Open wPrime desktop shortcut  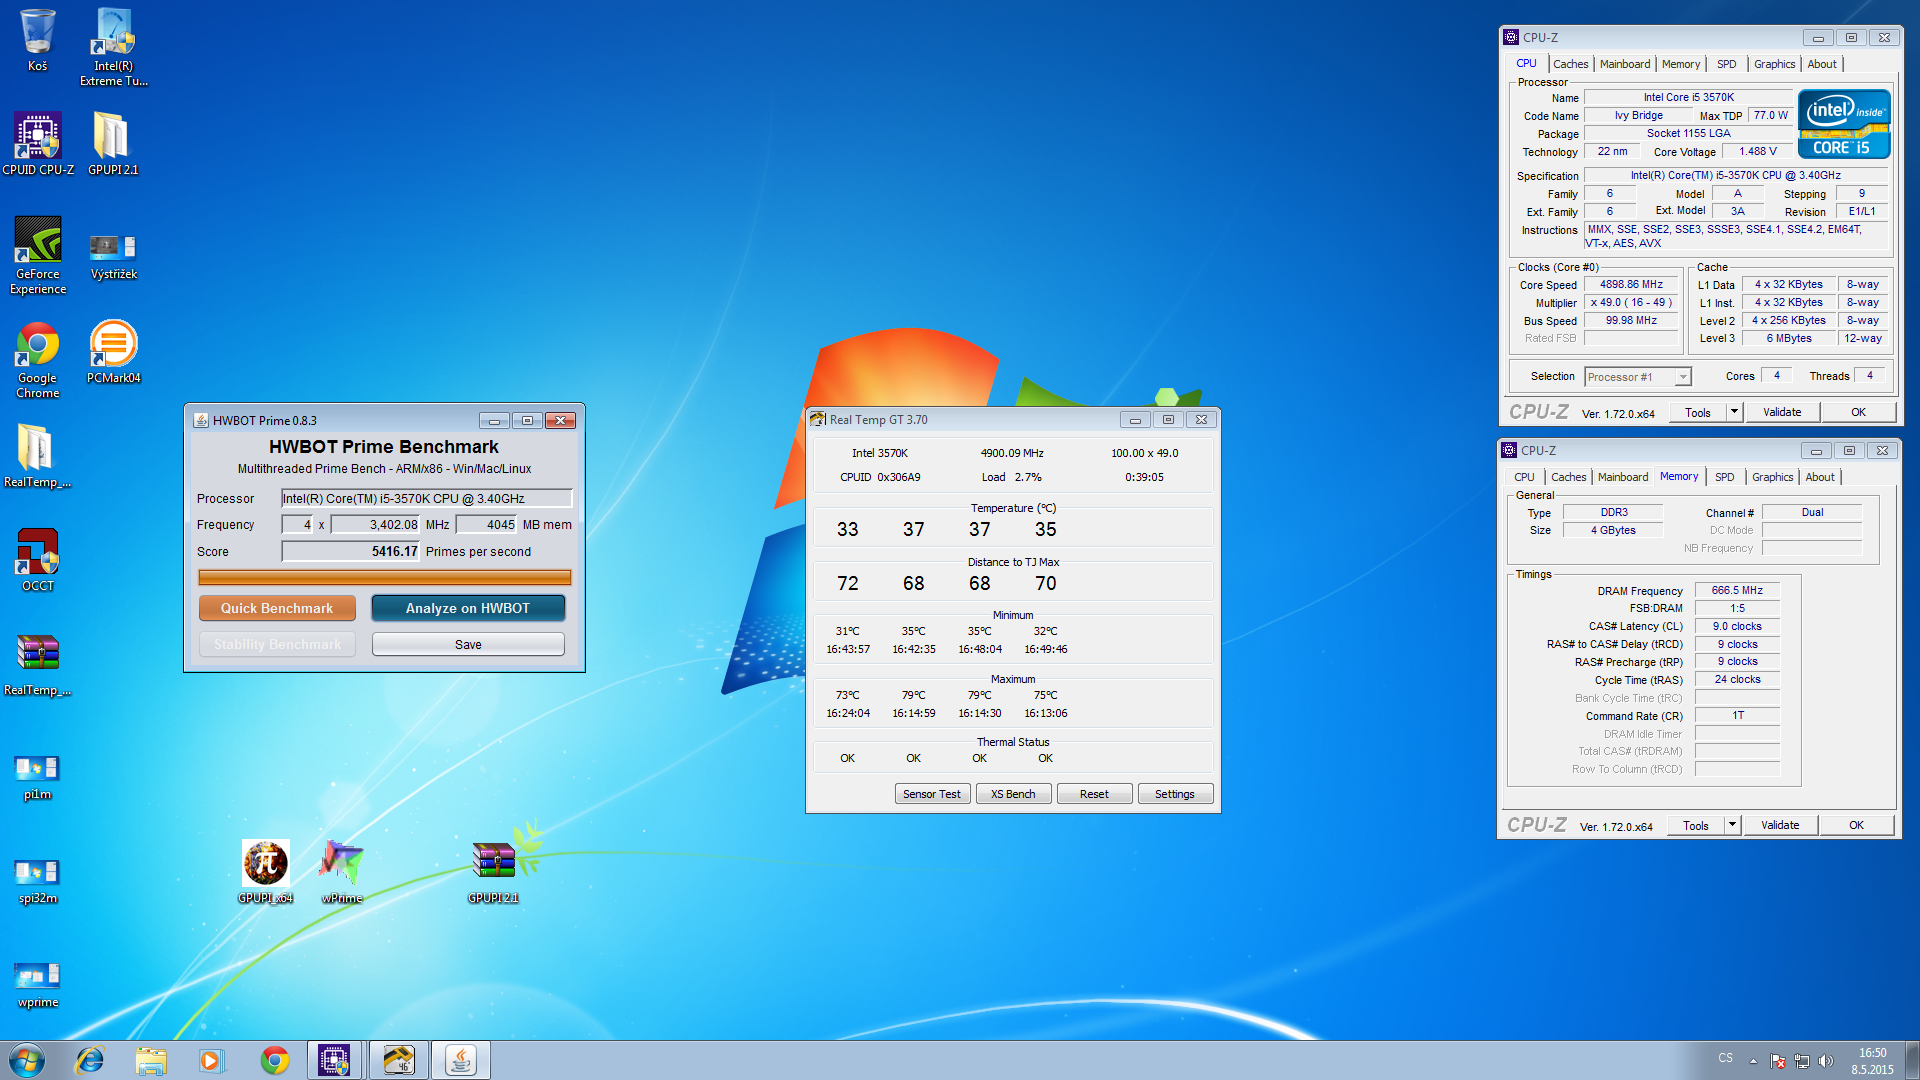pyautogui.click(x=342, y=871)
